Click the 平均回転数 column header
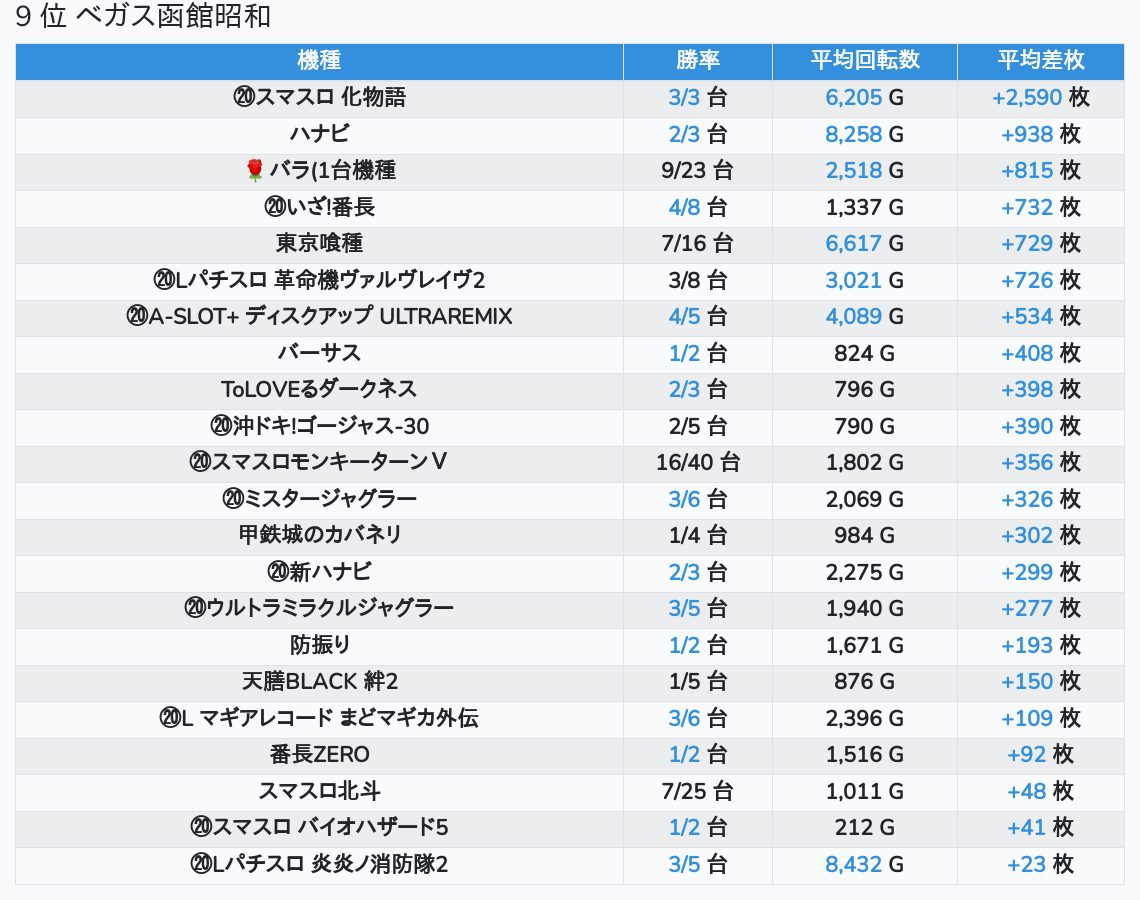1140x900 pixels. coord(864,61)
